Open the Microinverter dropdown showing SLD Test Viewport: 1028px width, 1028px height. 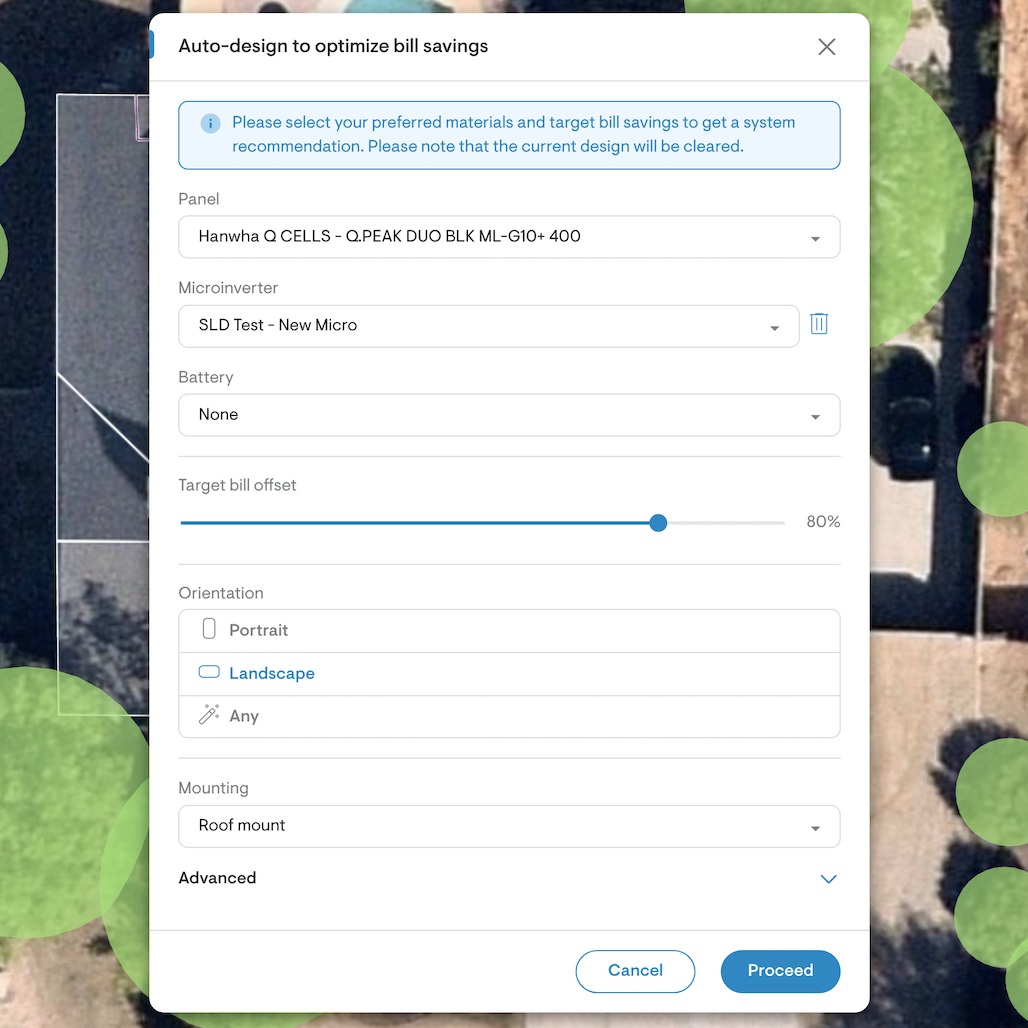488,326
